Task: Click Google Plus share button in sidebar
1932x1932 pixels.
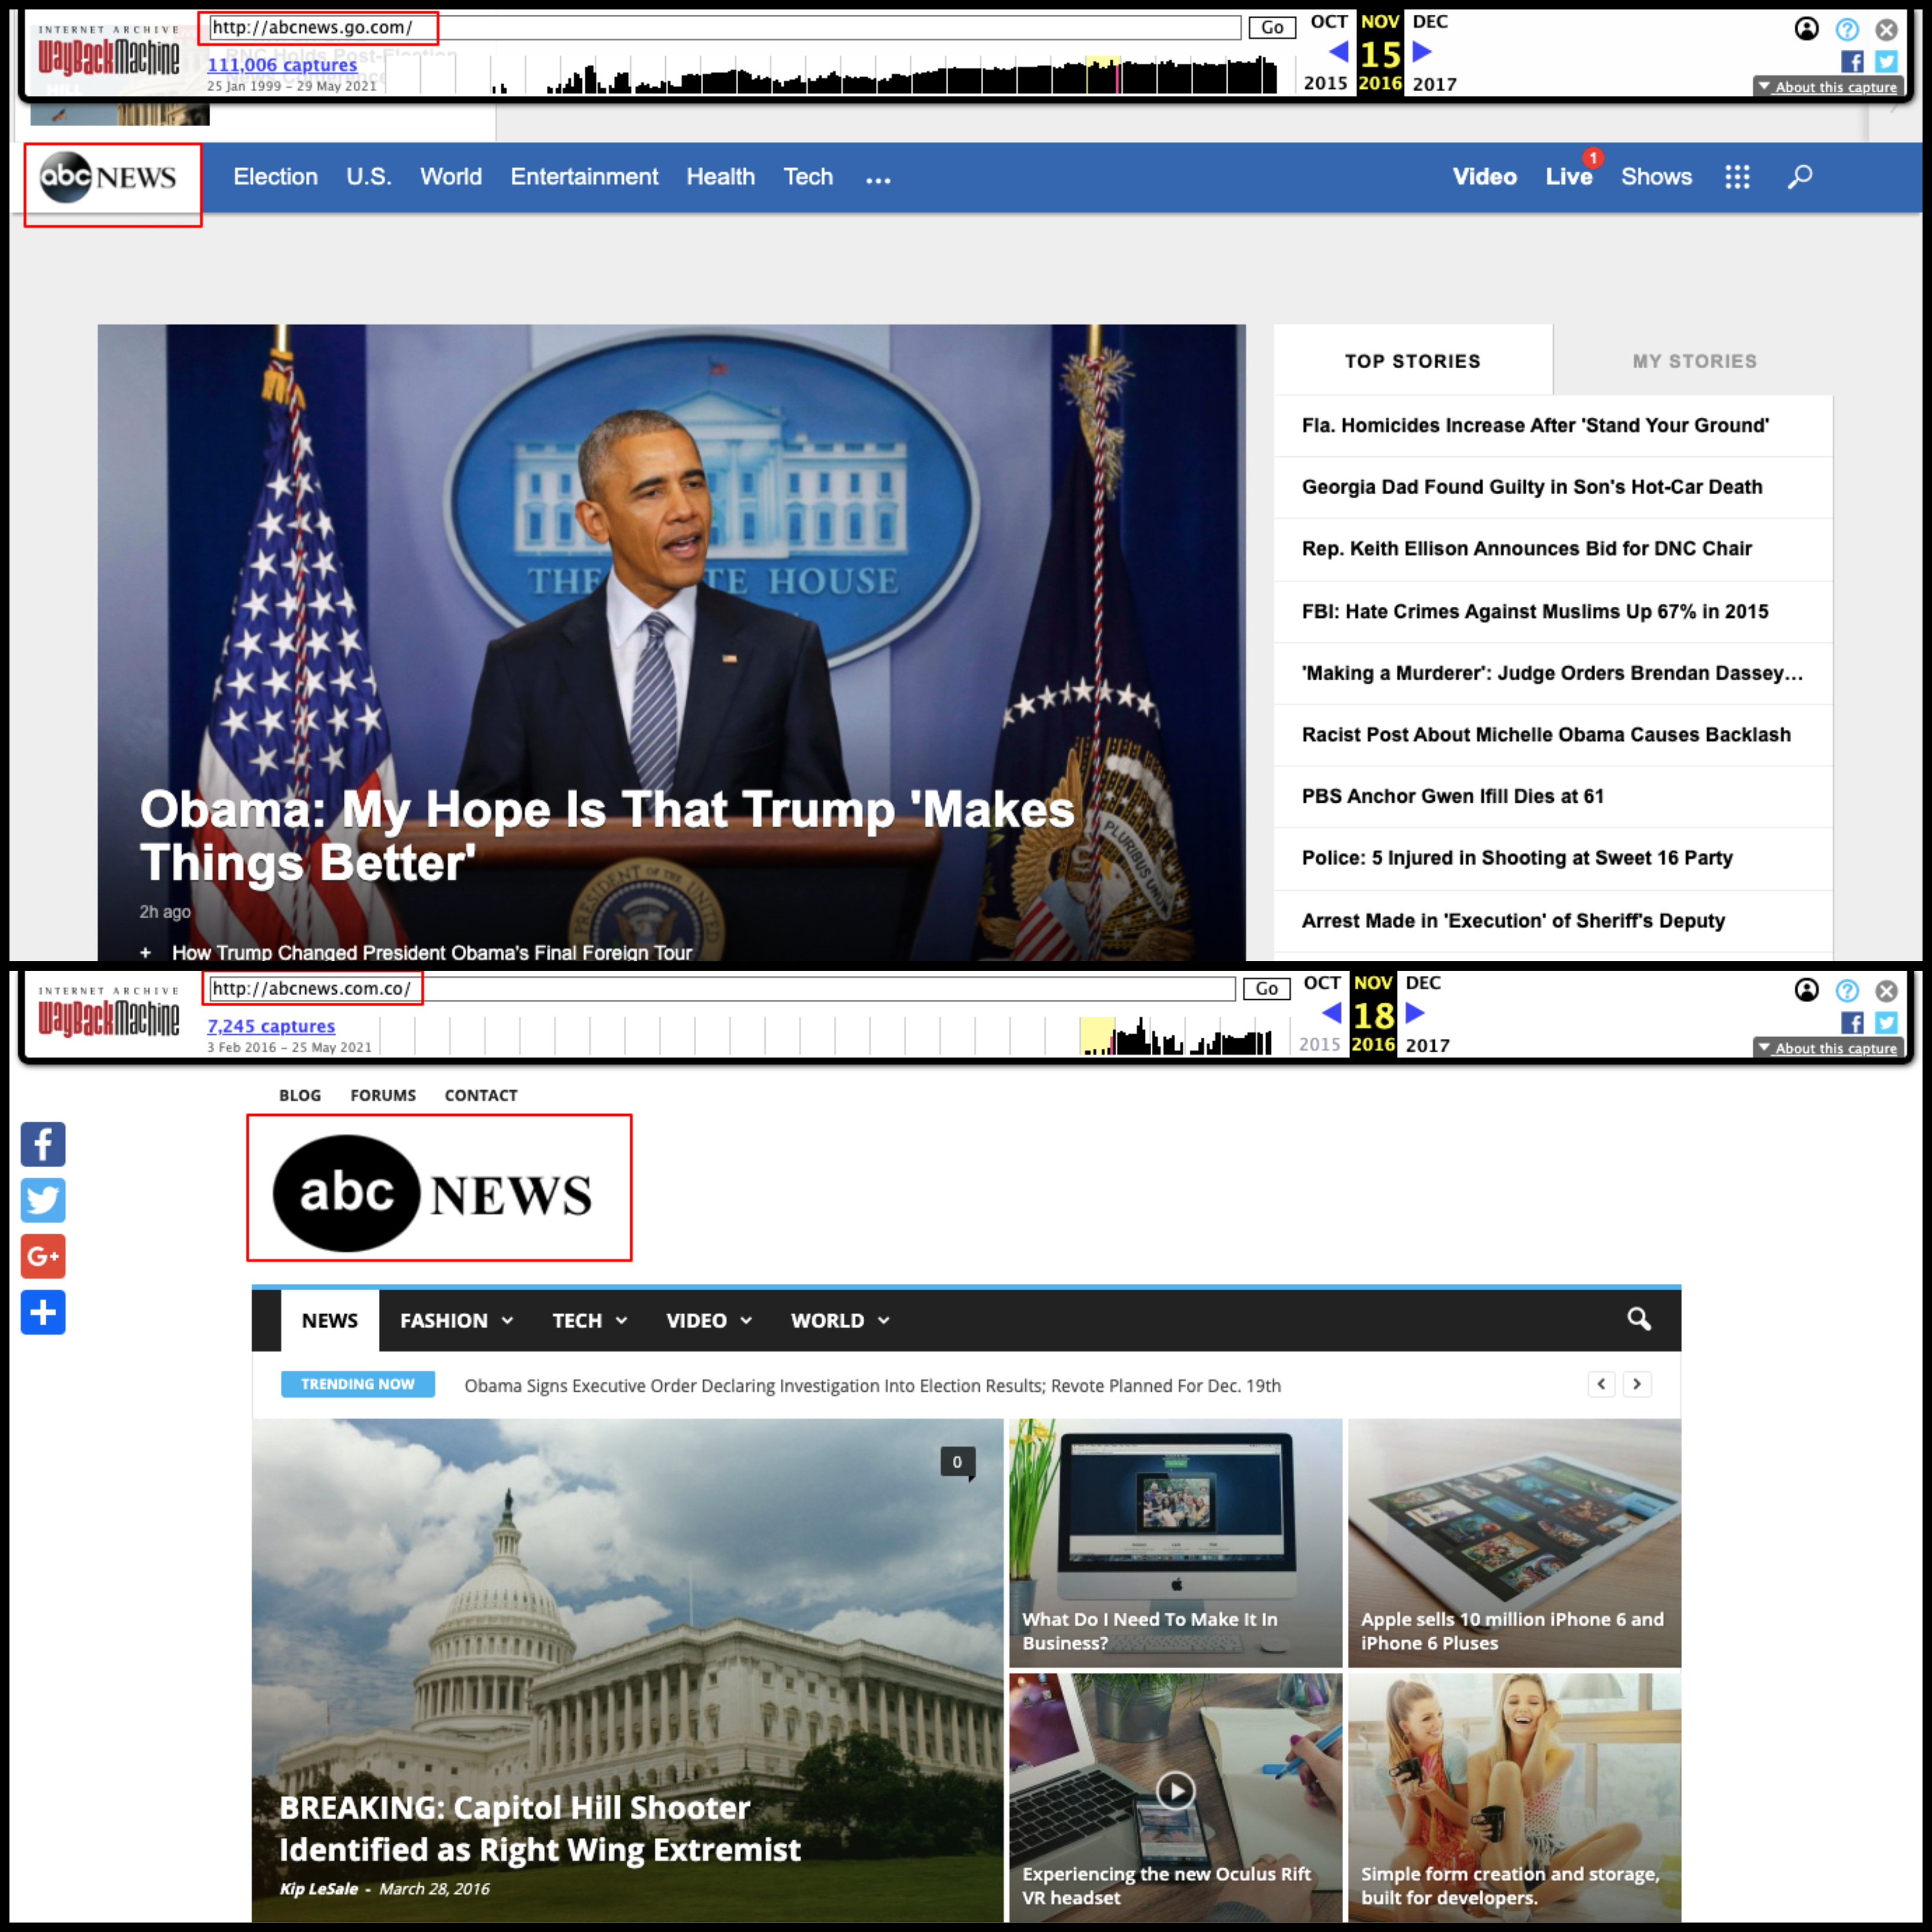Action: pyautogui.click(x=43, y=1256)
